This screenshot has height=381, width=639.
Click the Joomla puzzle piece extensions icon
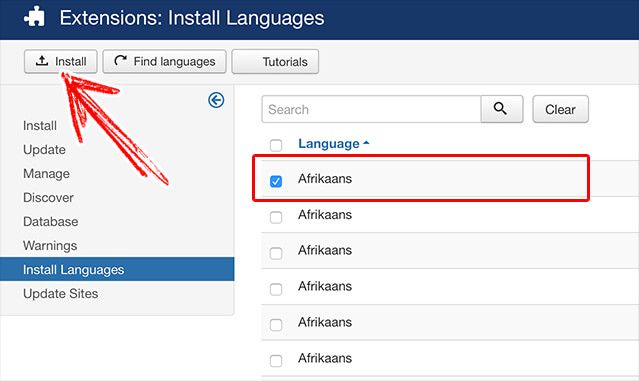34,18
